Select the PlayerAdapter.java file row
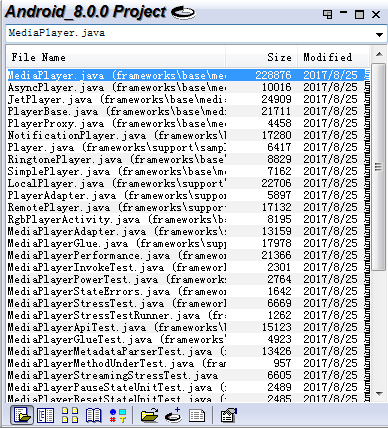Viewport: 388px width, 428px height. click(x=188, y=195)
